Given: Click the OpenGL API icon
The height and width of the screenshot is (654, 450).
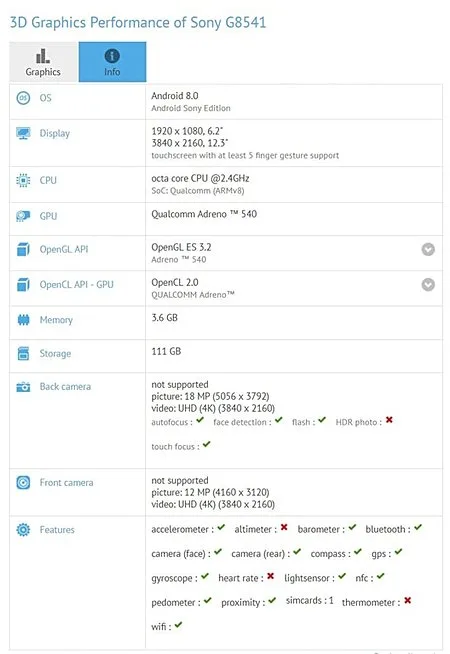Looking at the screenshot, I should point(23,249).
